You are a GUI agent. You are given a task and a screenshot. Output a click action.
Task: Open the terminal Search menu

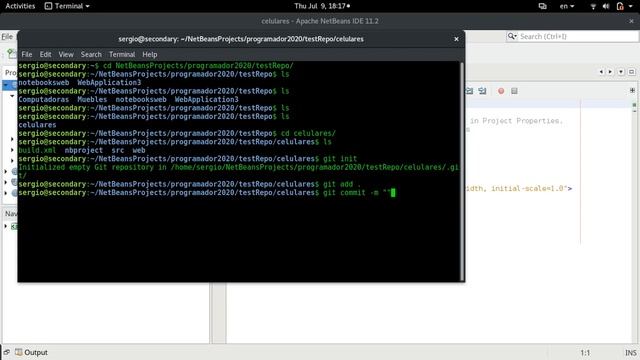click(x=91, y=54)
